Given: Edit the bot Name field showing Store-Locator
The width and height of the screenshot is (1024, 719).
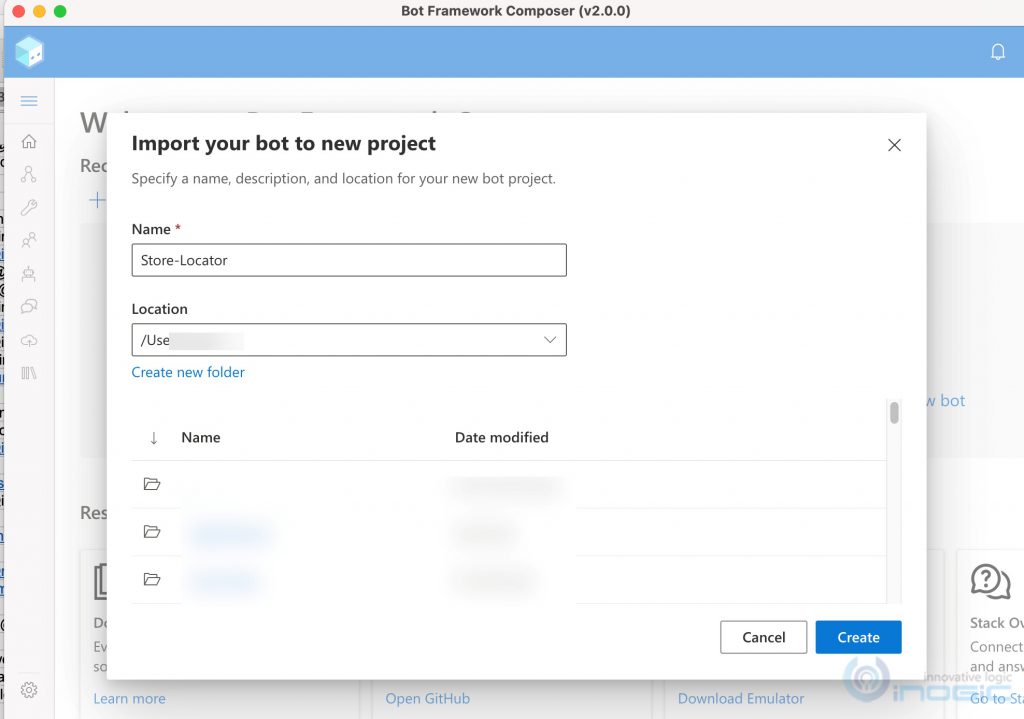Looking at the screenshot, I should click(348, 260).
